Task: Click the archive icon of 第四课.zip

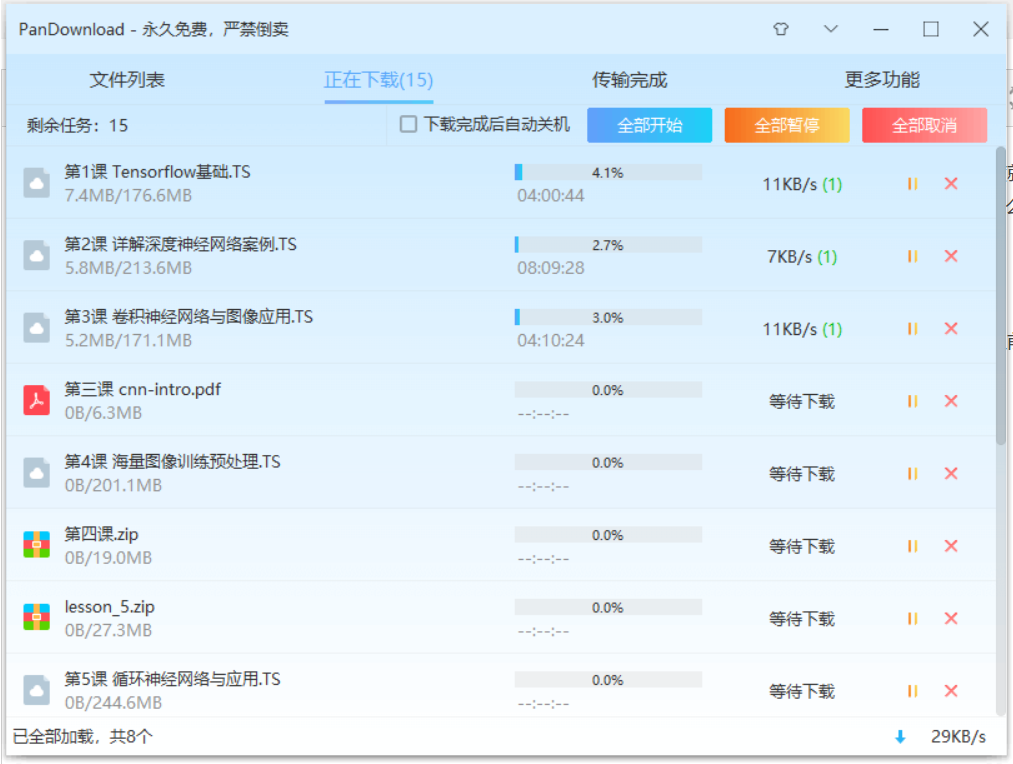Action: point(37,544)
